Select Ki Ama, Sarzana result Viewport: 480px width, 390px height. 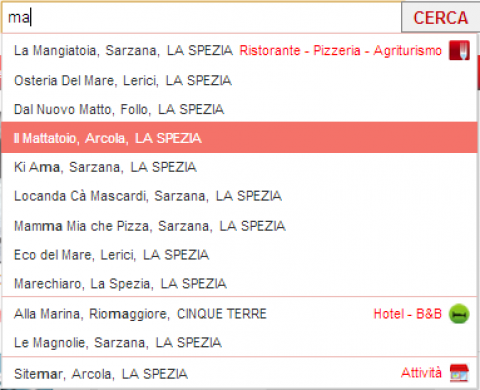pos(239,167)
